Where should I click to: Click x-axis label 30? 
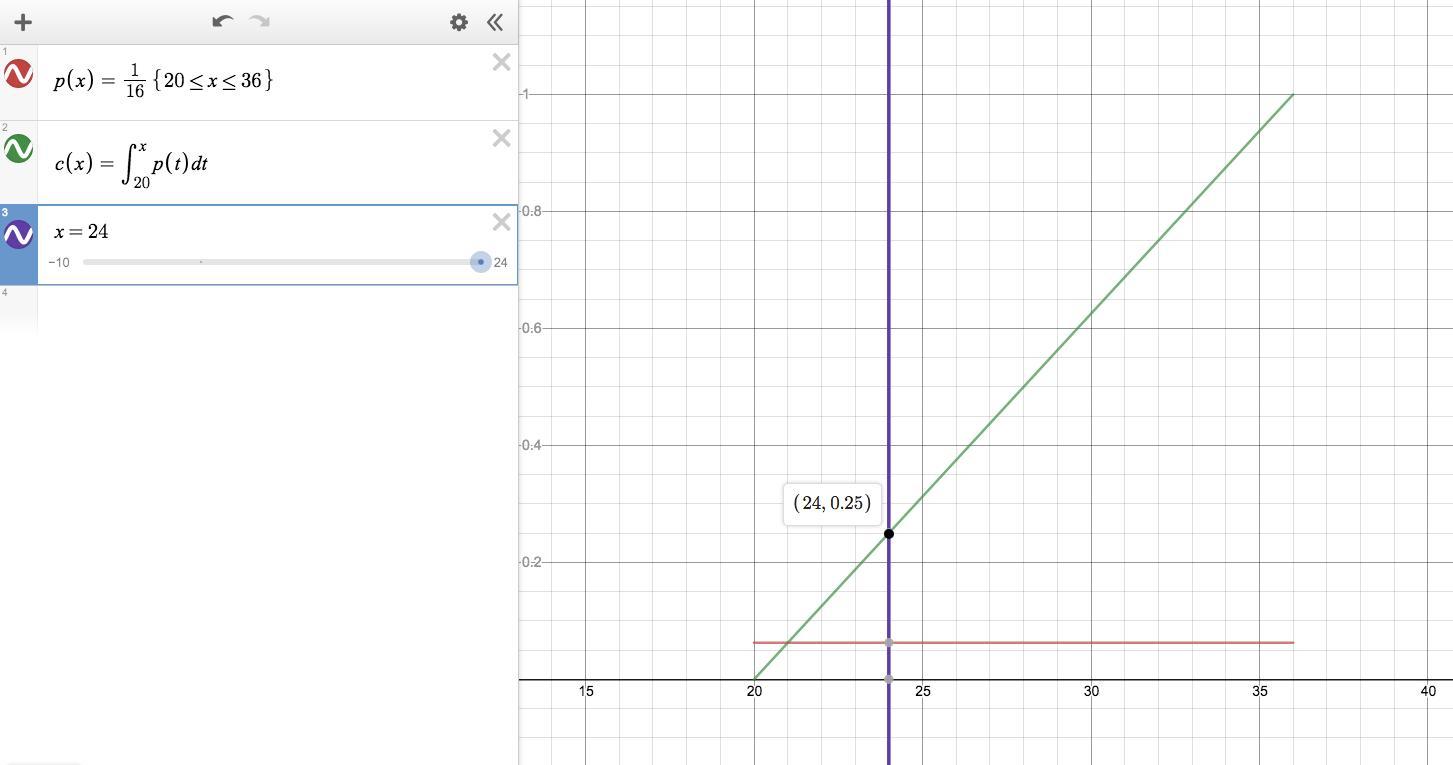[x=1091, y=691]
